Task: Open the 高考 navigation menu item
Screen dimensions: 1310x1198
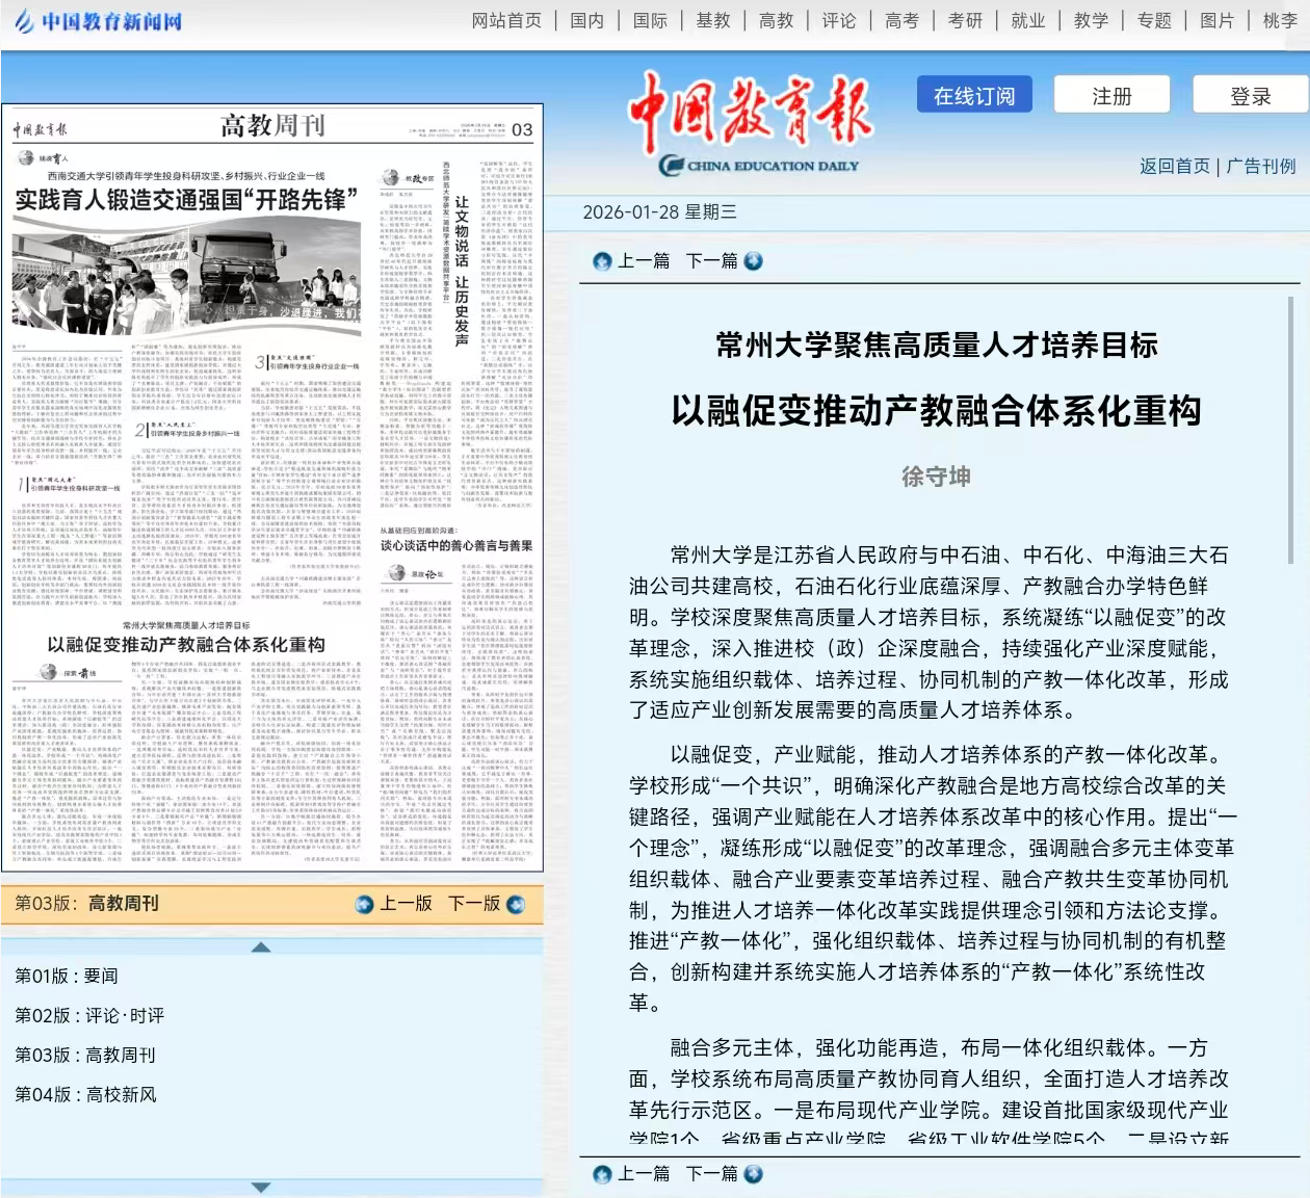Action: click(901, 21)
